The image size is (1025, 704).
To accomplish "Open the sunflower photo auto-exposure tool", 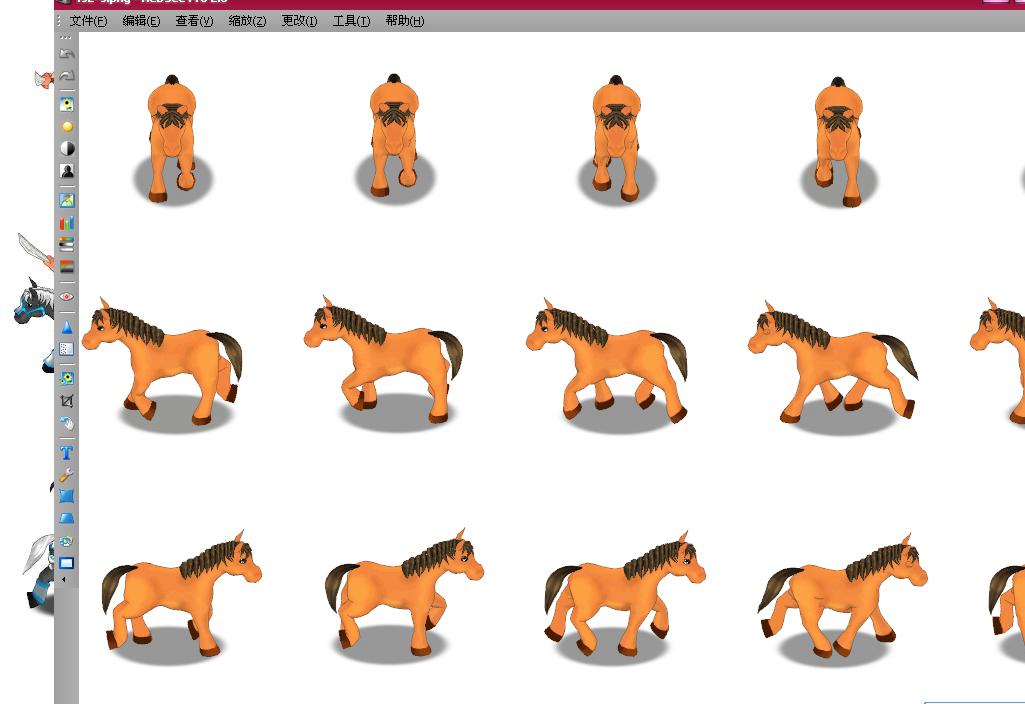I will click(67, 105).
